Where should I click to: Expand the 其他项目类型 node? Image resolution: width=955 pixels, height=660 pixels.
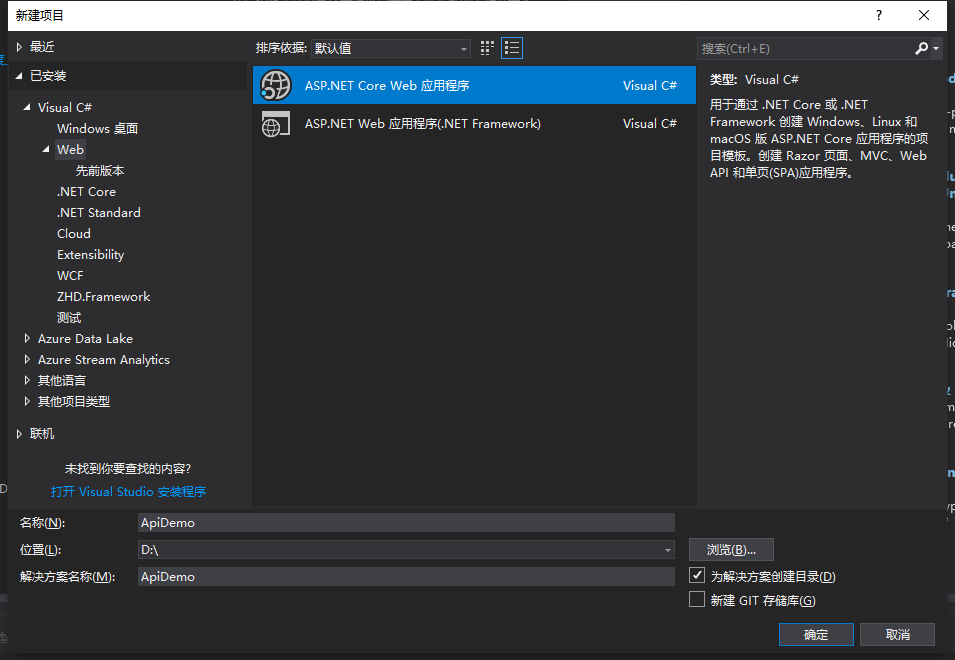tap(27, 401)
